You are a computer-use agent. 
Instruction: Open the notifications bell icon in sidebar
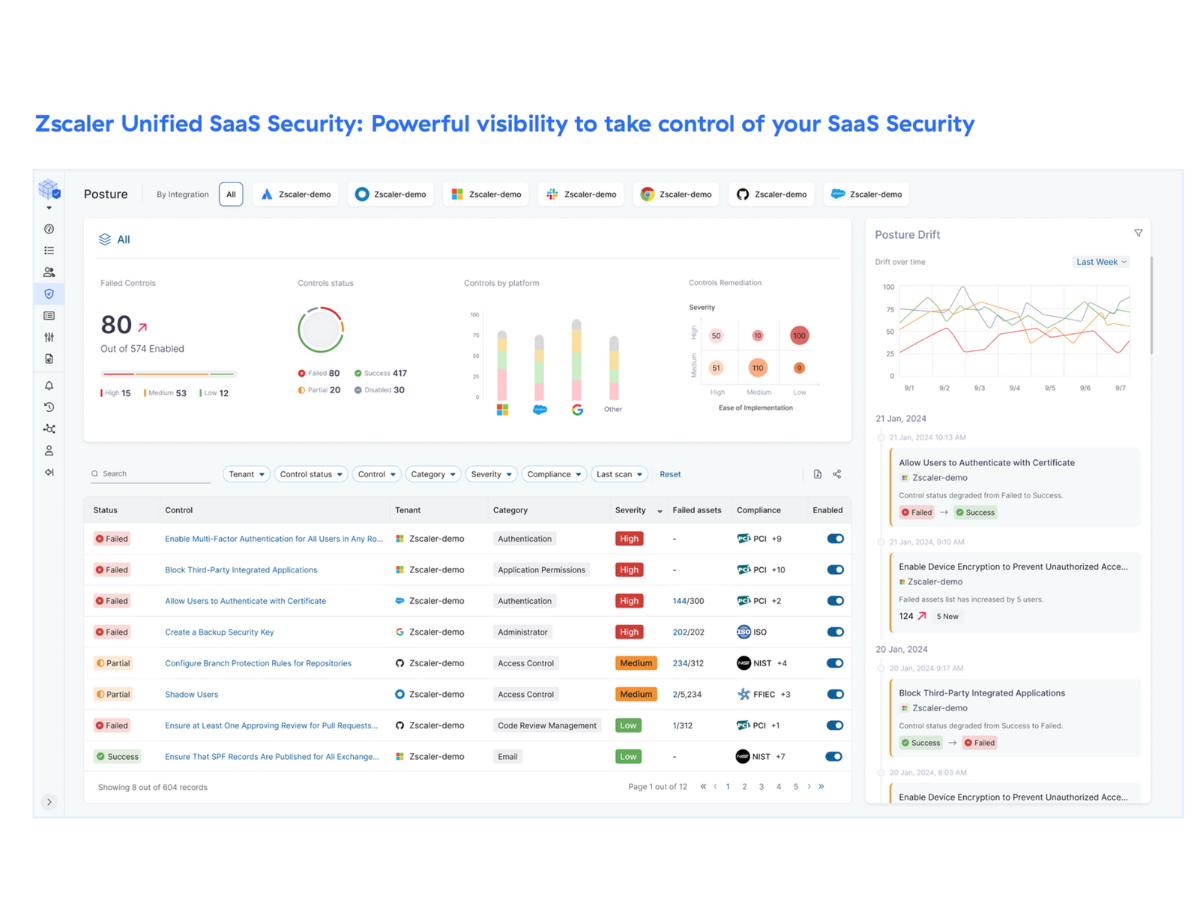[49, 386]
